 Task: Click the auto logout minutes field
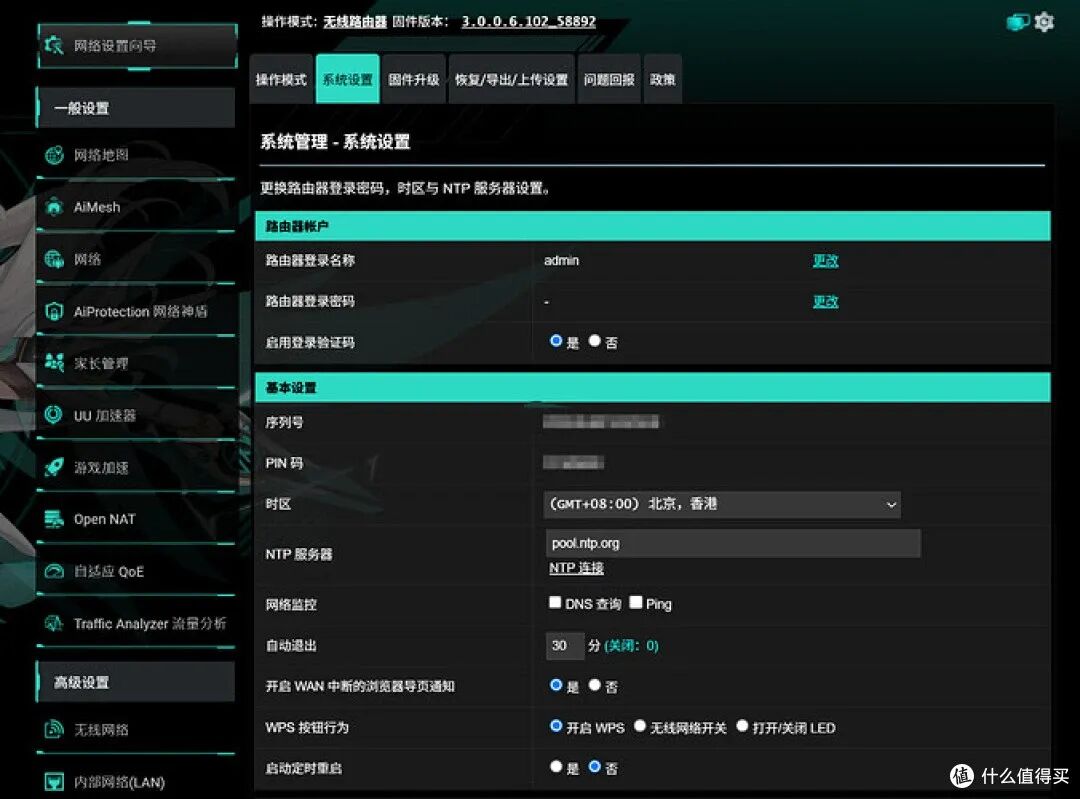(x=564, y=645)
